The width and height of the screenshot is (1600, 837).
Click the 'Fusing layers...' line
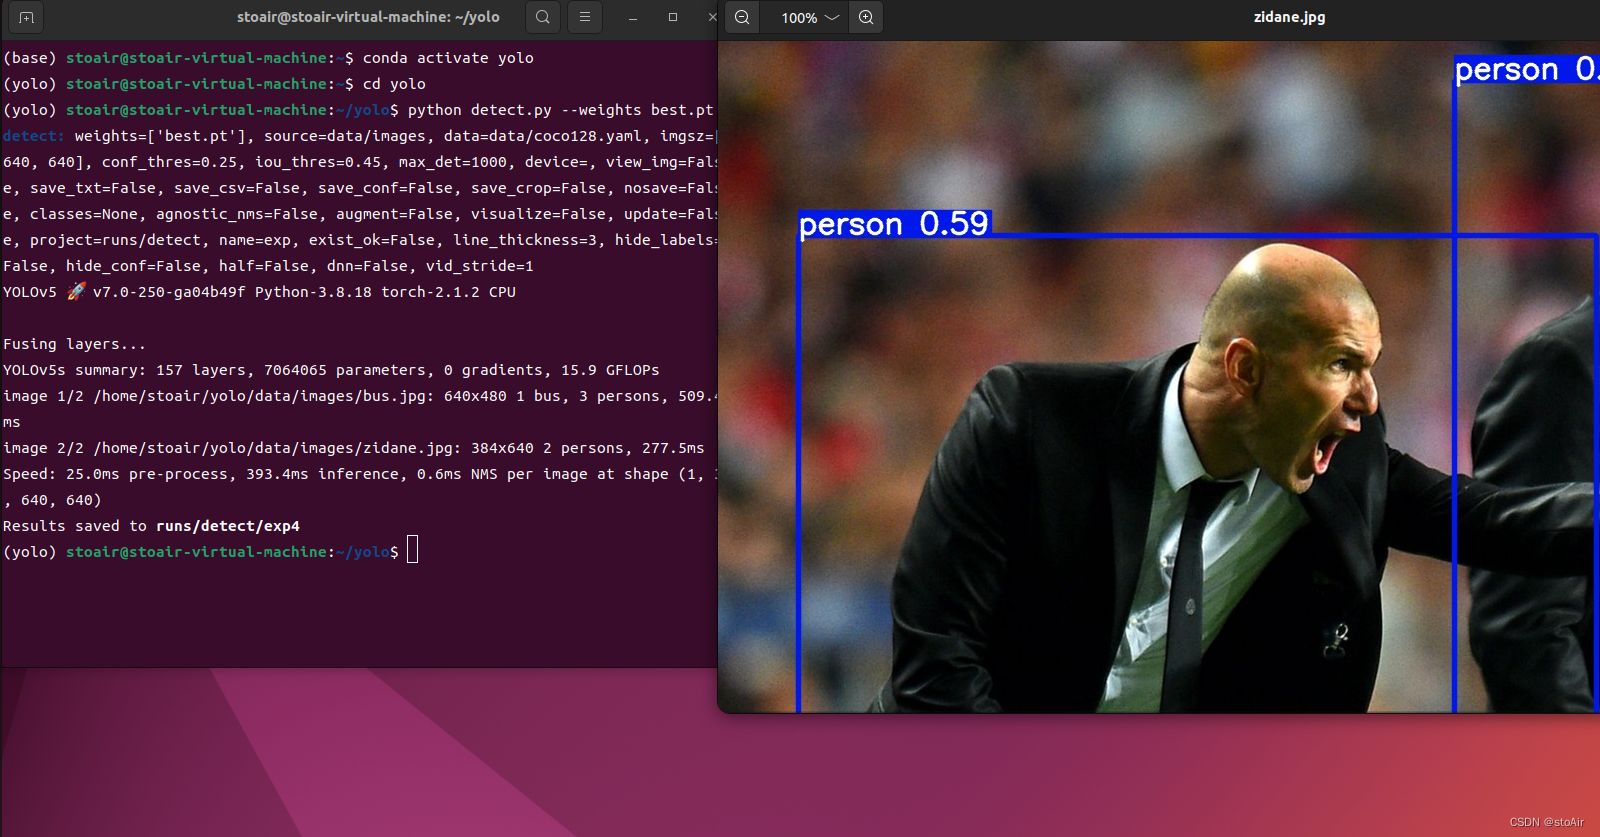[x=74, y=344]
